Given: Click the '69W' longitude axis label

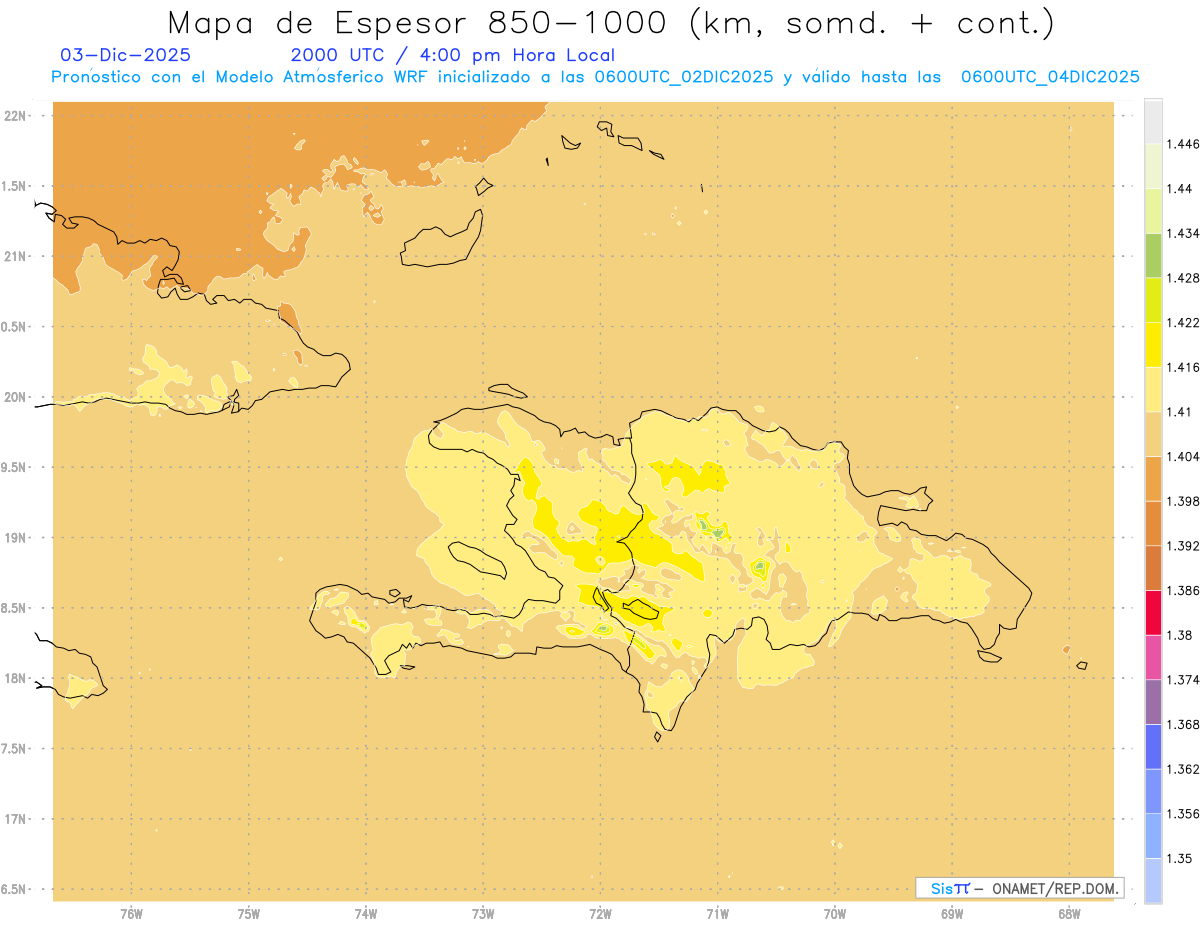Looking at the screenshot, I should click(x=952, y=913).
